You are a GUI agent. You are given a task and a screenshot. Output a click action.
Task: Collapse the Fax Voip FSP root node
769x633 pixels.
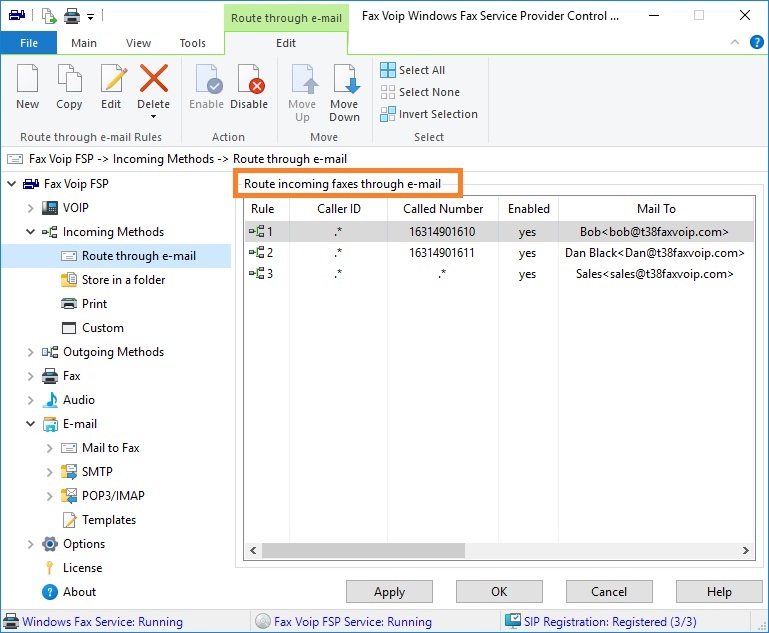click(x=11, y=184)
